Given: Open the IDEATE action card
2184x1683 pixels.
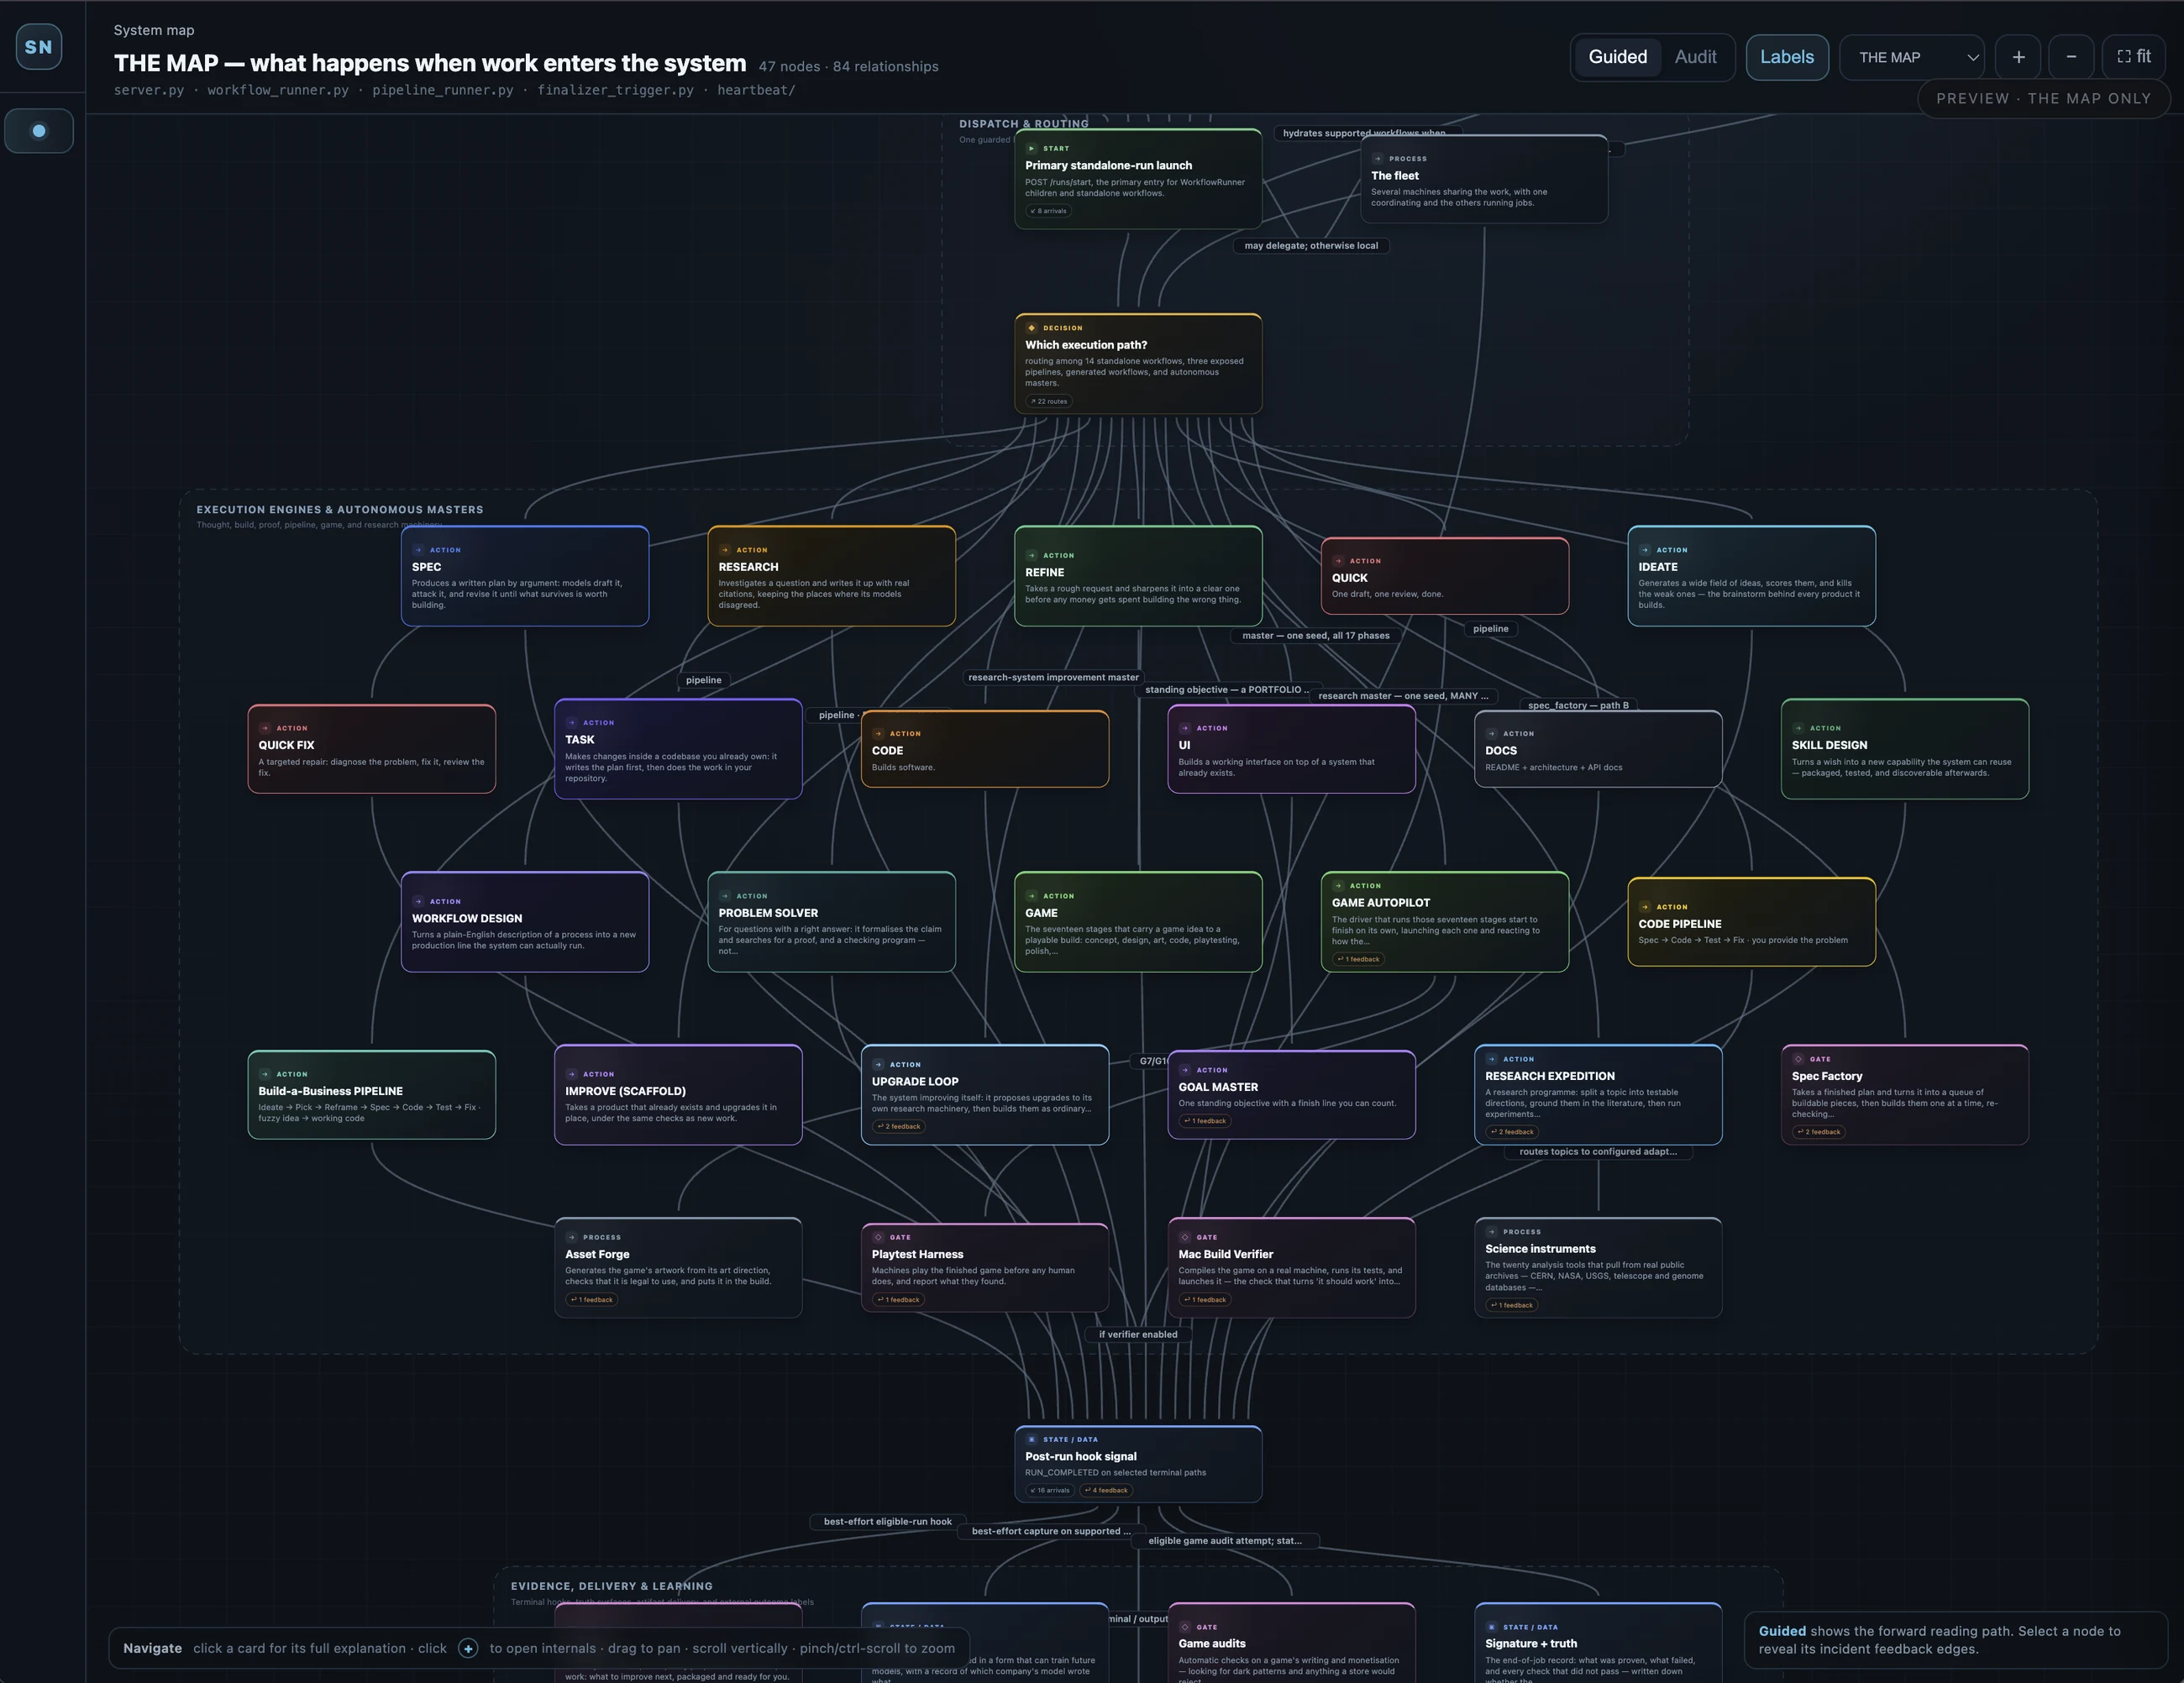Looking at the screenshot, I should tap(1751, 576).
